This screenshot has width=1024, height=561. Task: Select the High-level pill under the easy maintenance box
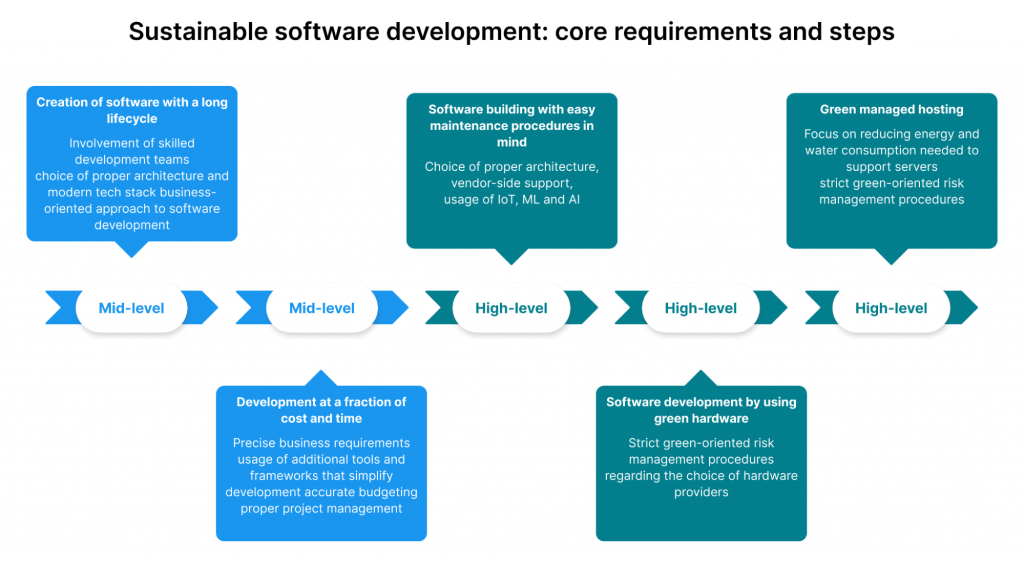[511, 308]
